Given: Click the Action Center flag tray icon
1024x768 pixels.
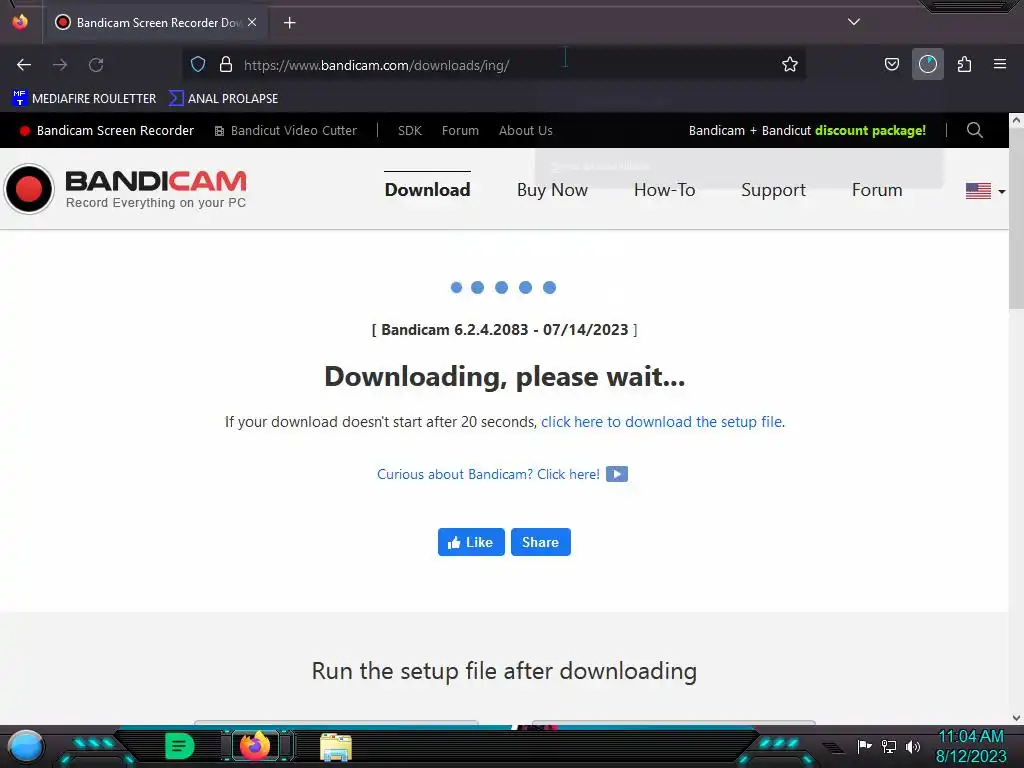Looking at the screenshot, I should pos(864,746).
